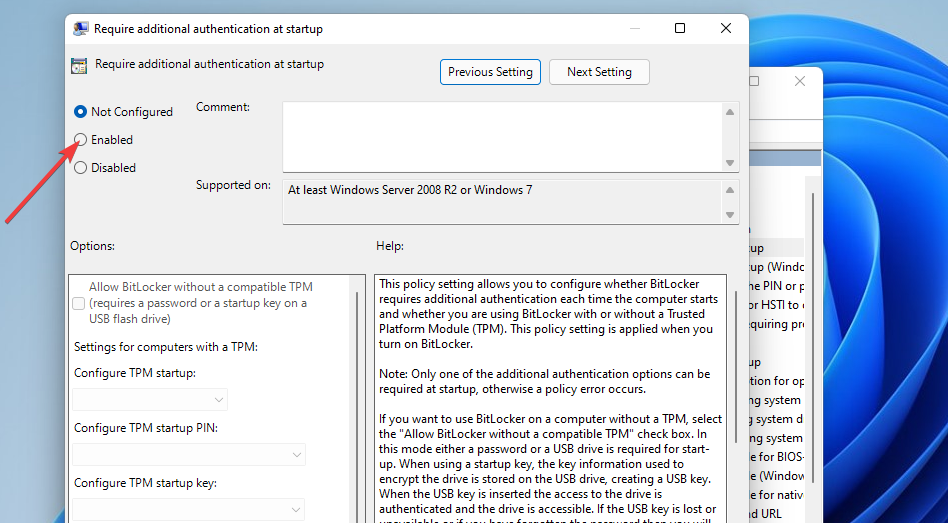Tick Allow BitLocker without a compatible TPM
948x523 pixels.
(x=79, y=304)
